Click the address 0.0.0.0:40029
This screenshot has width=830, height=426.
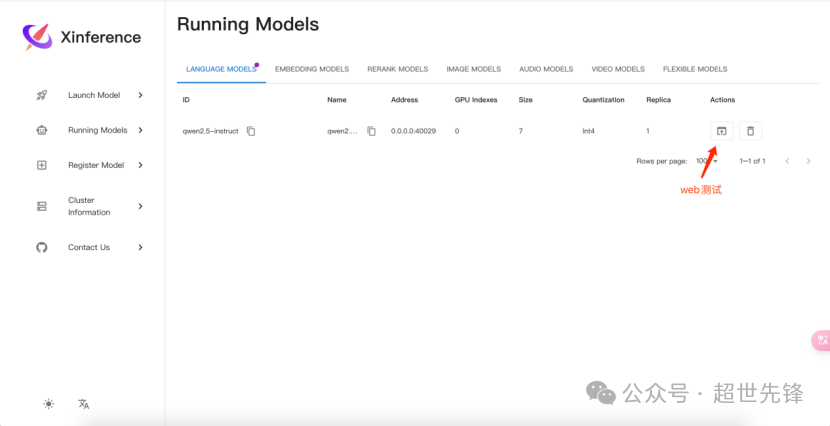point(413,131)
